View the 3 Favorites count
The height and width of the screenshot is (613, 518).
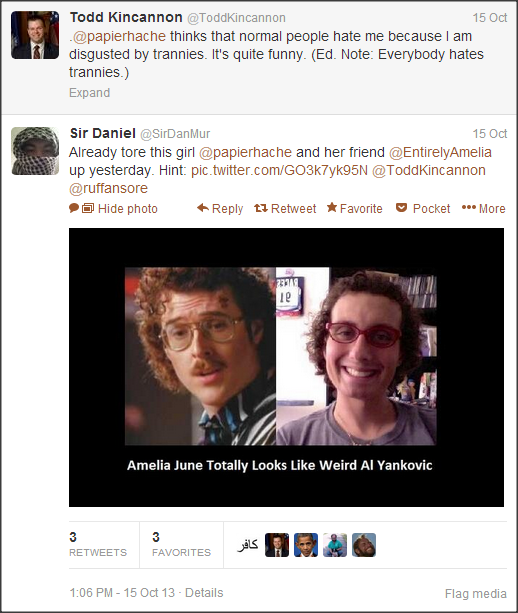pyautogui.click(x=181, y=544)
